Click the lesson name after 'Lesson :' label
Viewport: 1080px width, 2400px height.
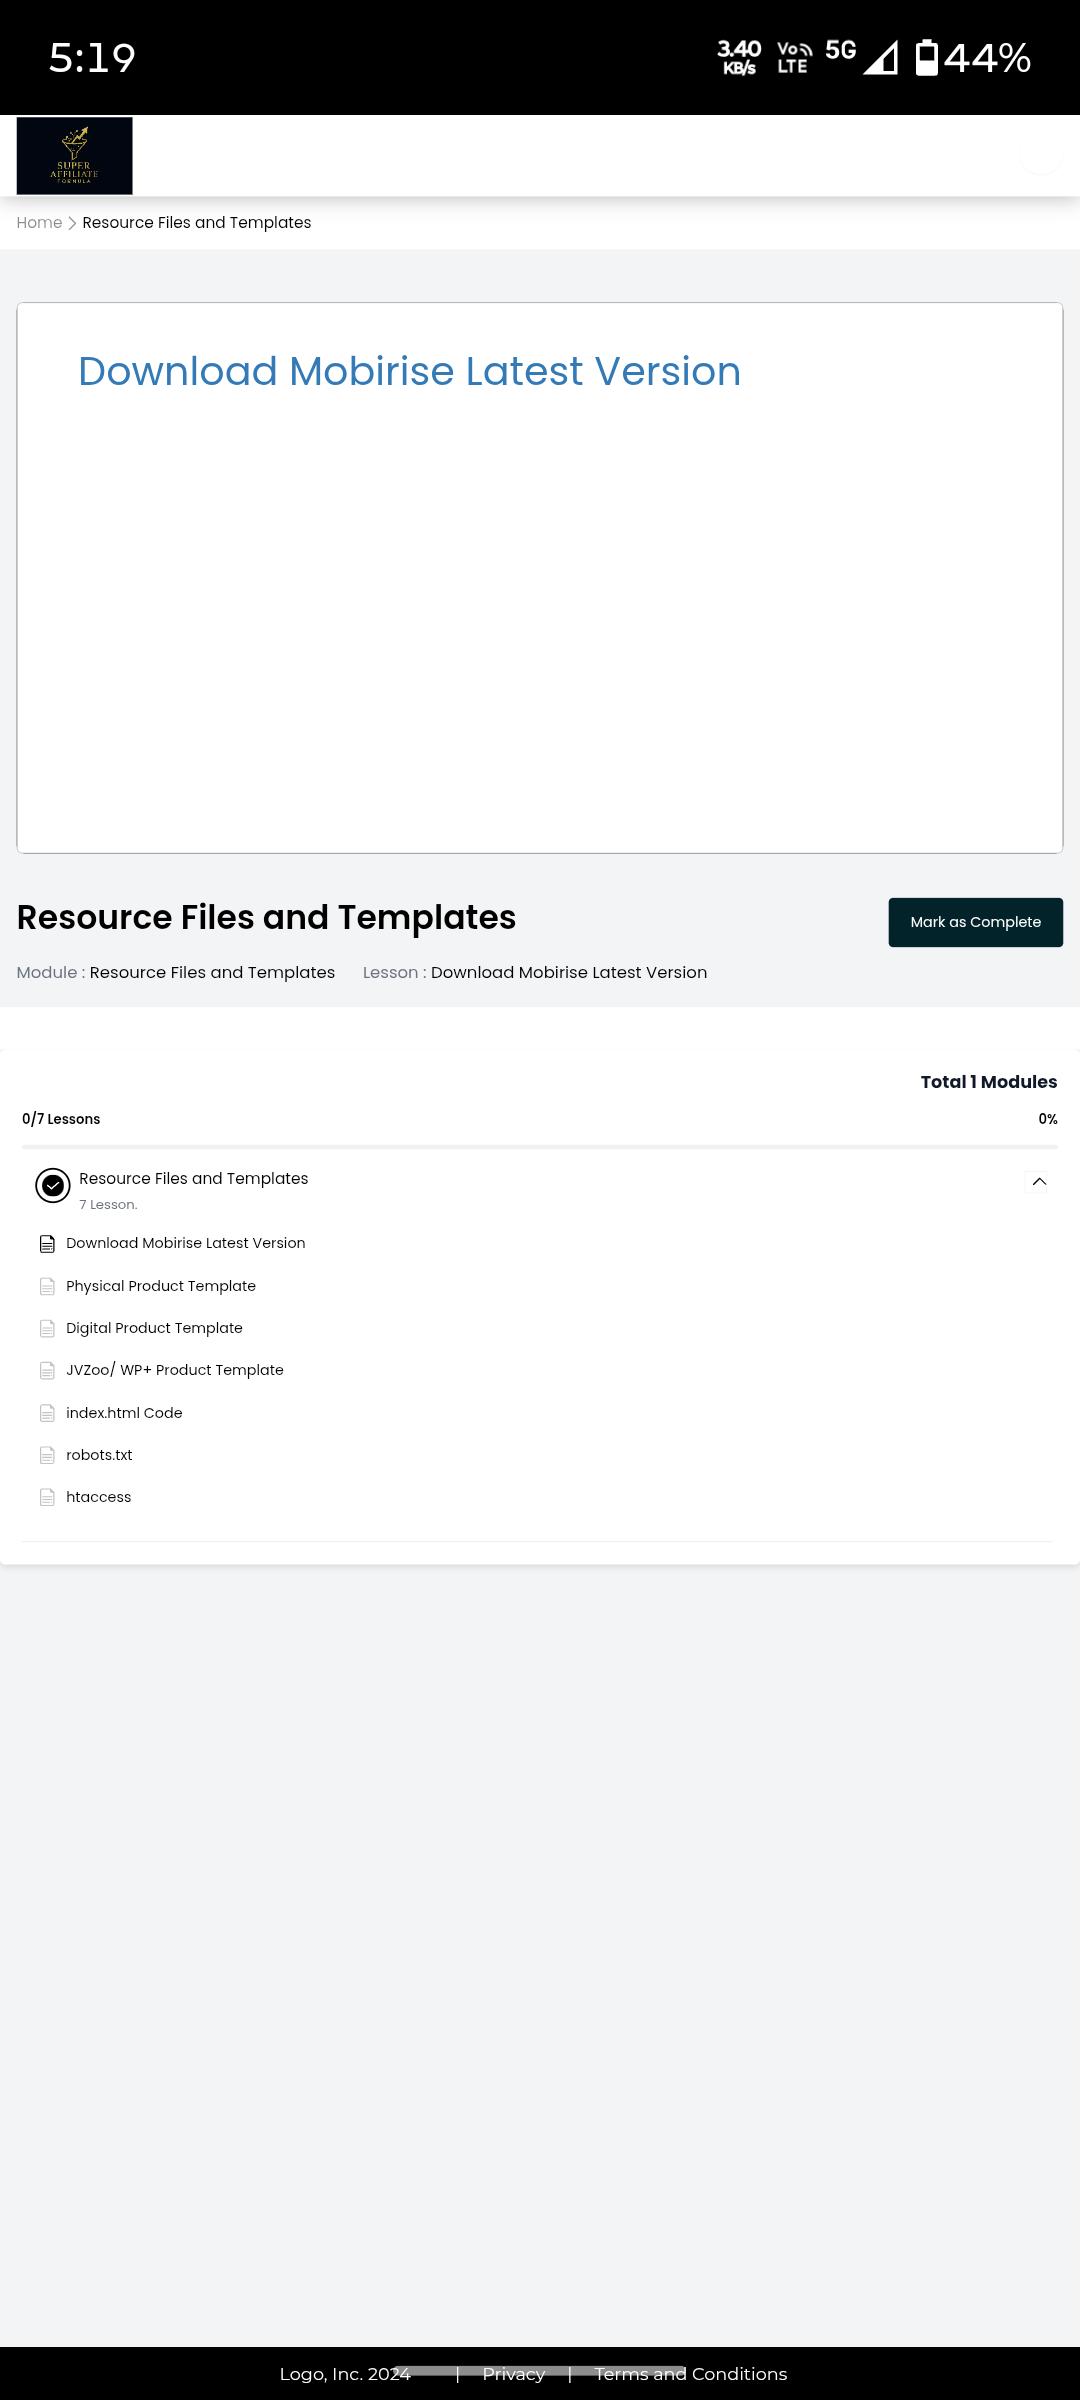pos(569,973)
